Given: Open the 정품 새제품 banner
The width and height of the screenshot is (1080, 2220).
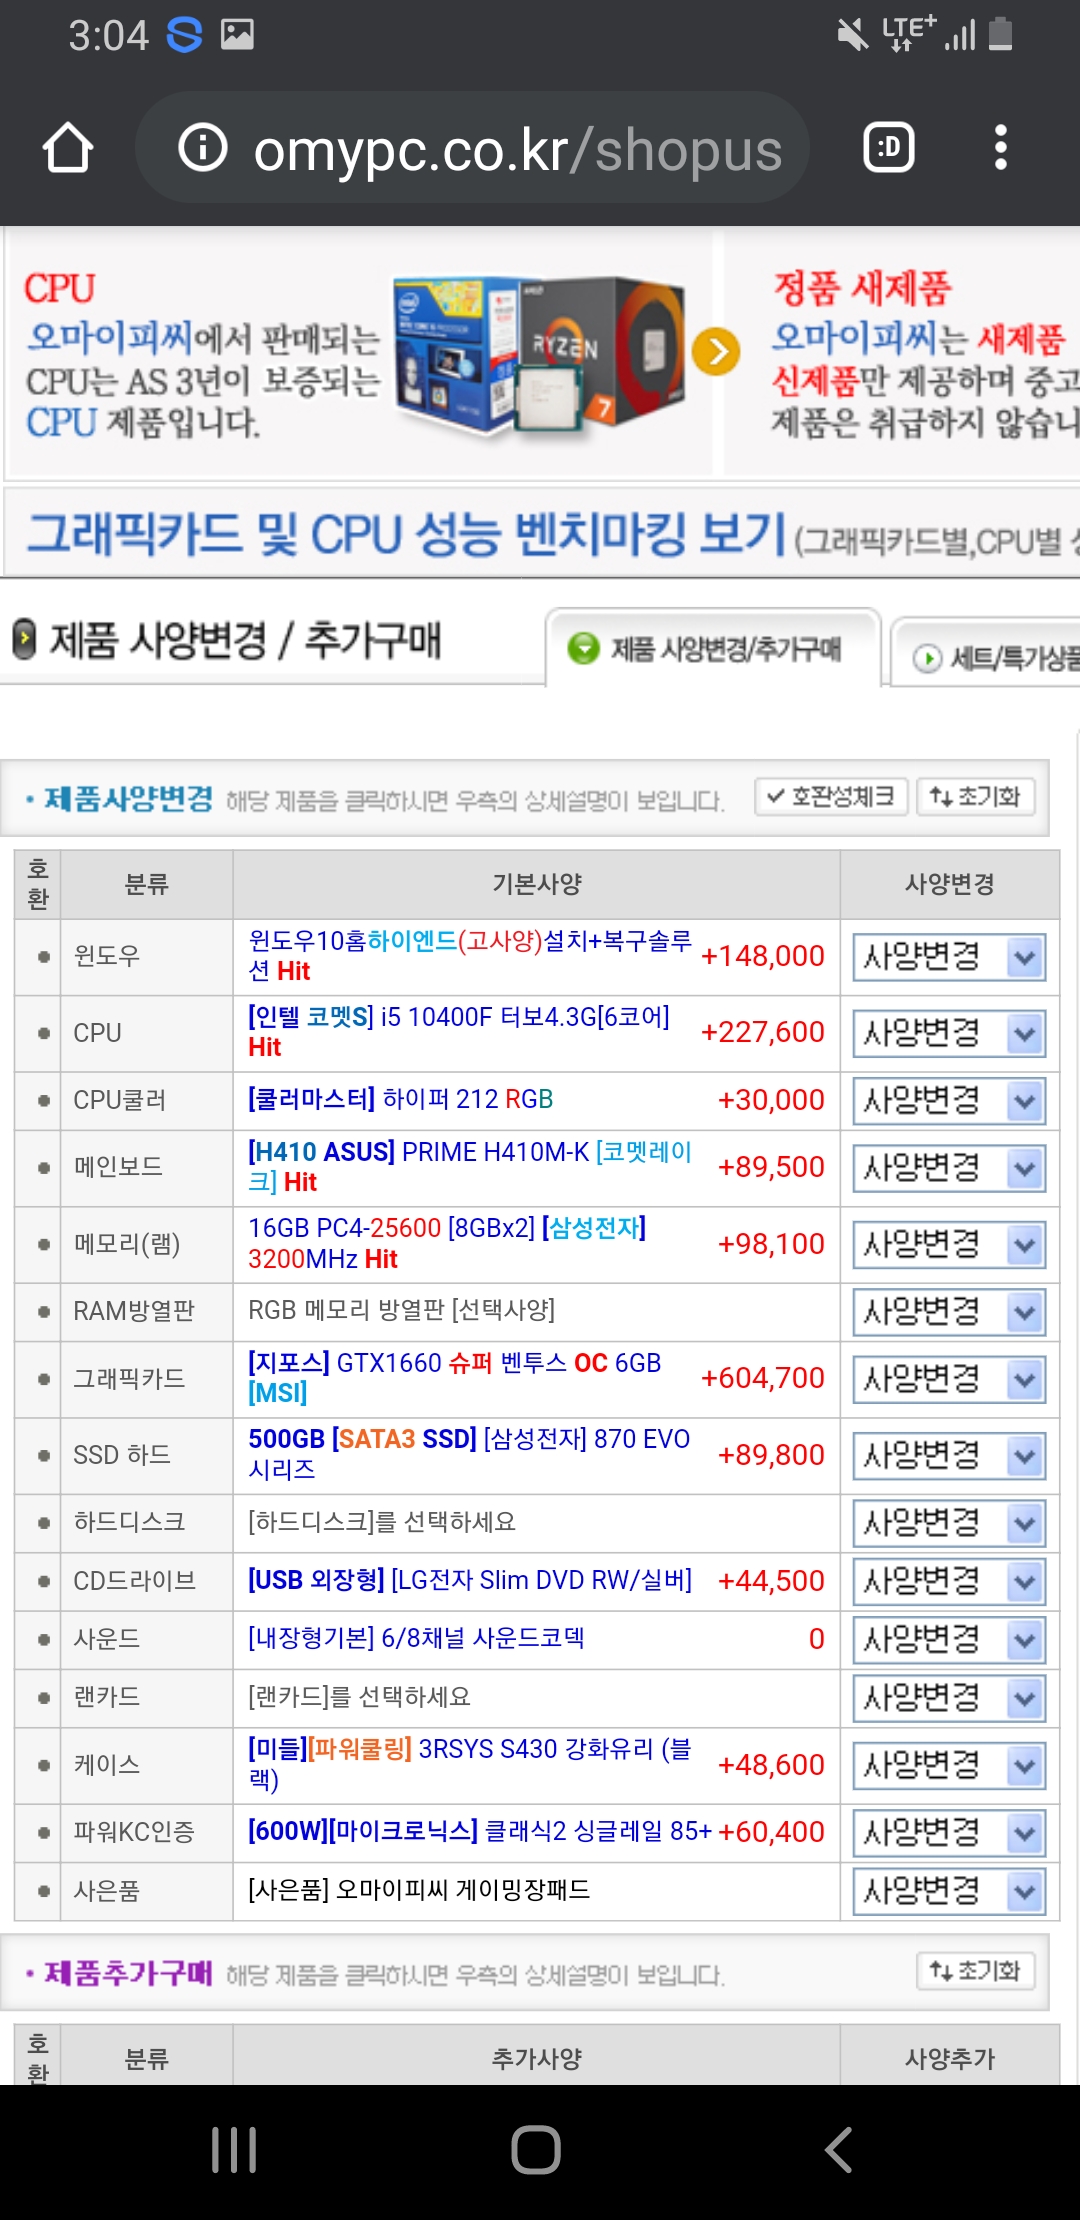Looking at the screenshot, I should tap(903, 354).
